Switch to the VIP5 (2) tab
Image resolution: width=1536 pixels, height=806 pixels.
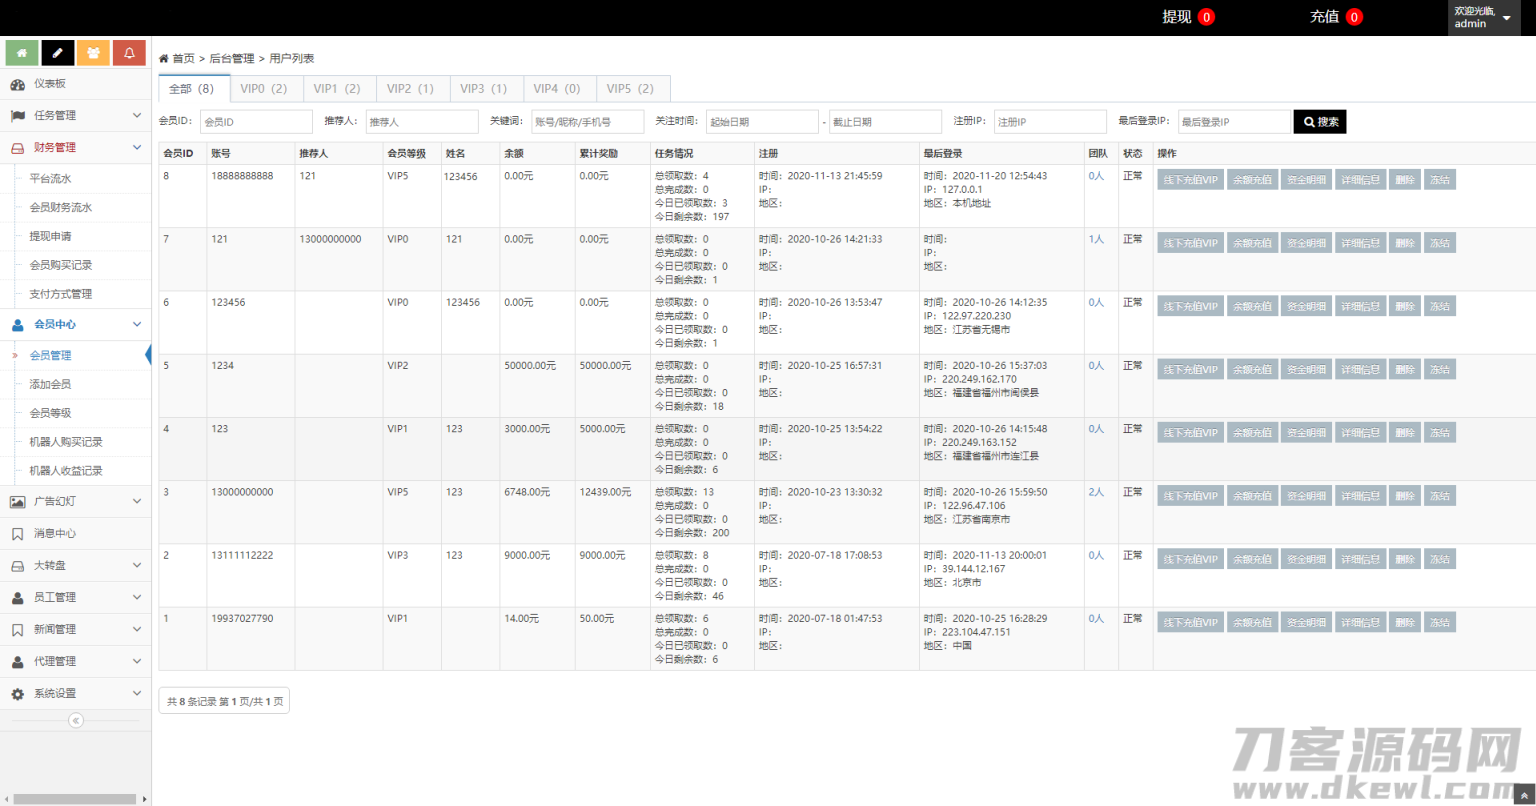point(632,88)
